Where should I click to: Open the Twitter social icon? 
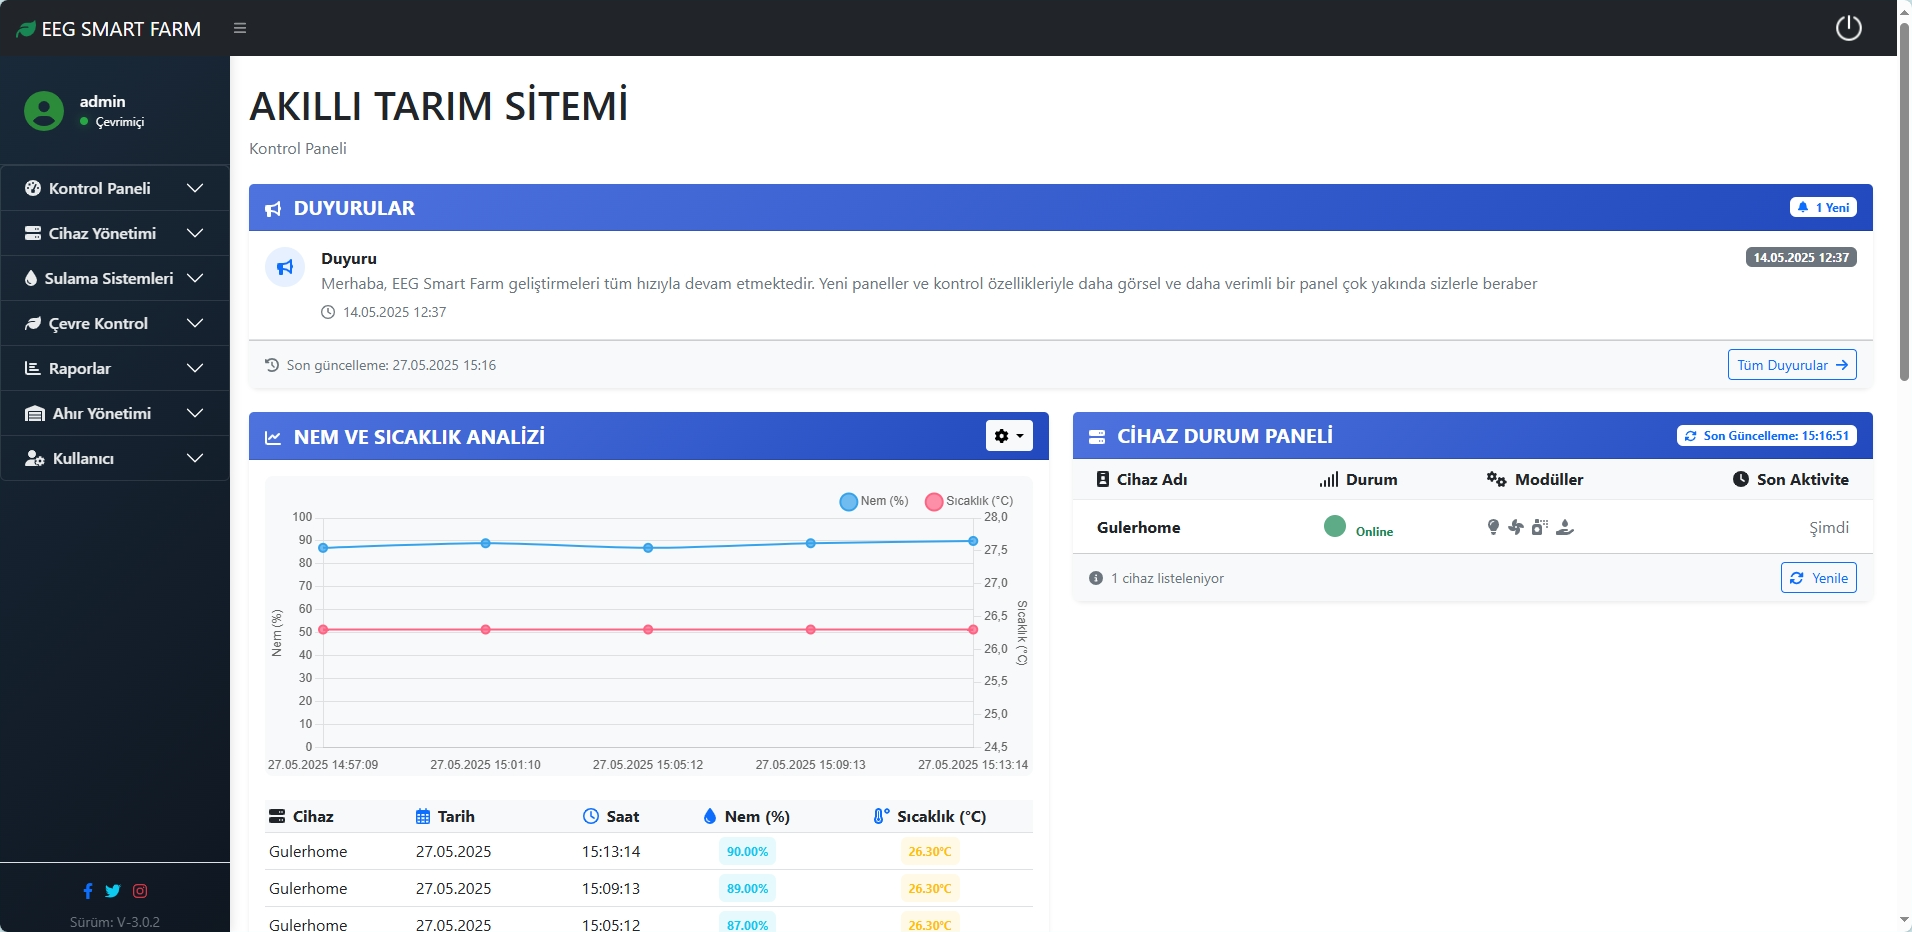click(x=113, y=891)
